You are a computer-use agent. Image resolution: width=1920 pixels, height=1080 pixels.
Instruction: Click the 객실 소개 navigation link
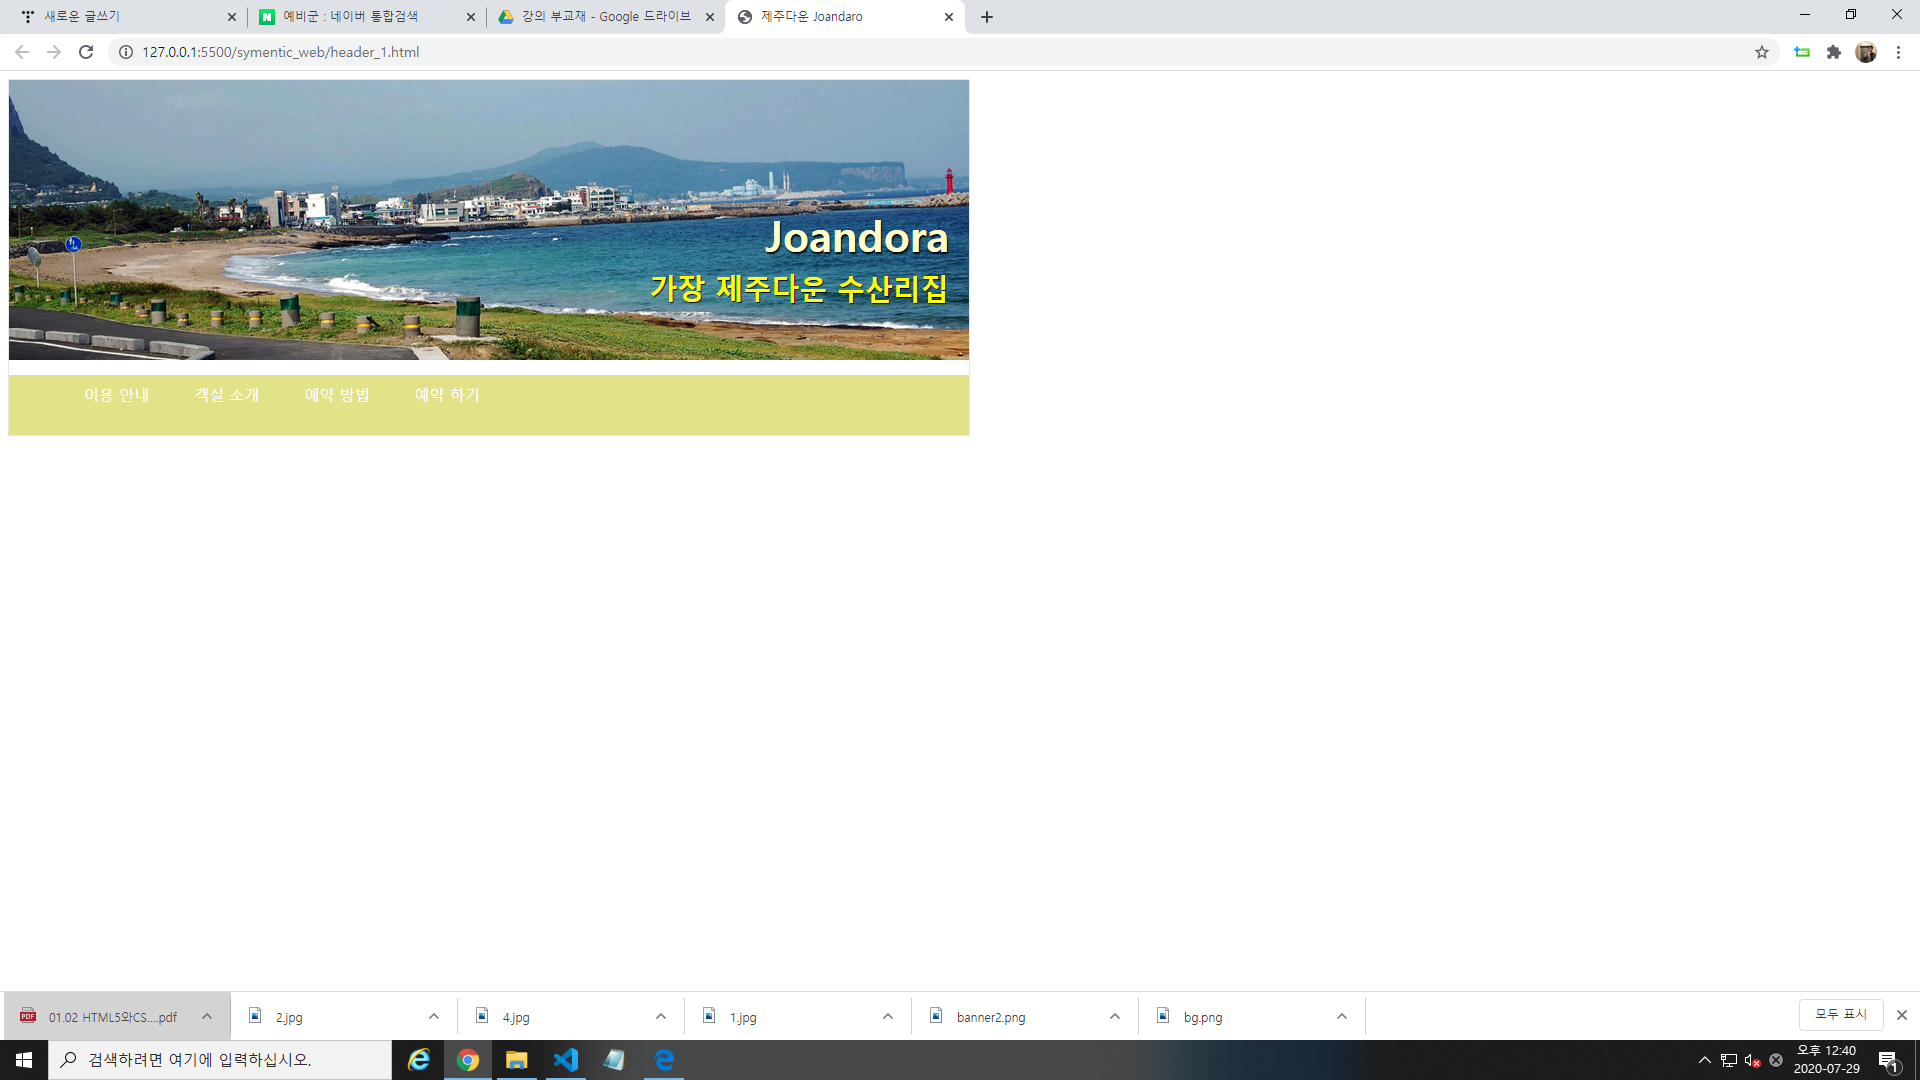(227, 395)
